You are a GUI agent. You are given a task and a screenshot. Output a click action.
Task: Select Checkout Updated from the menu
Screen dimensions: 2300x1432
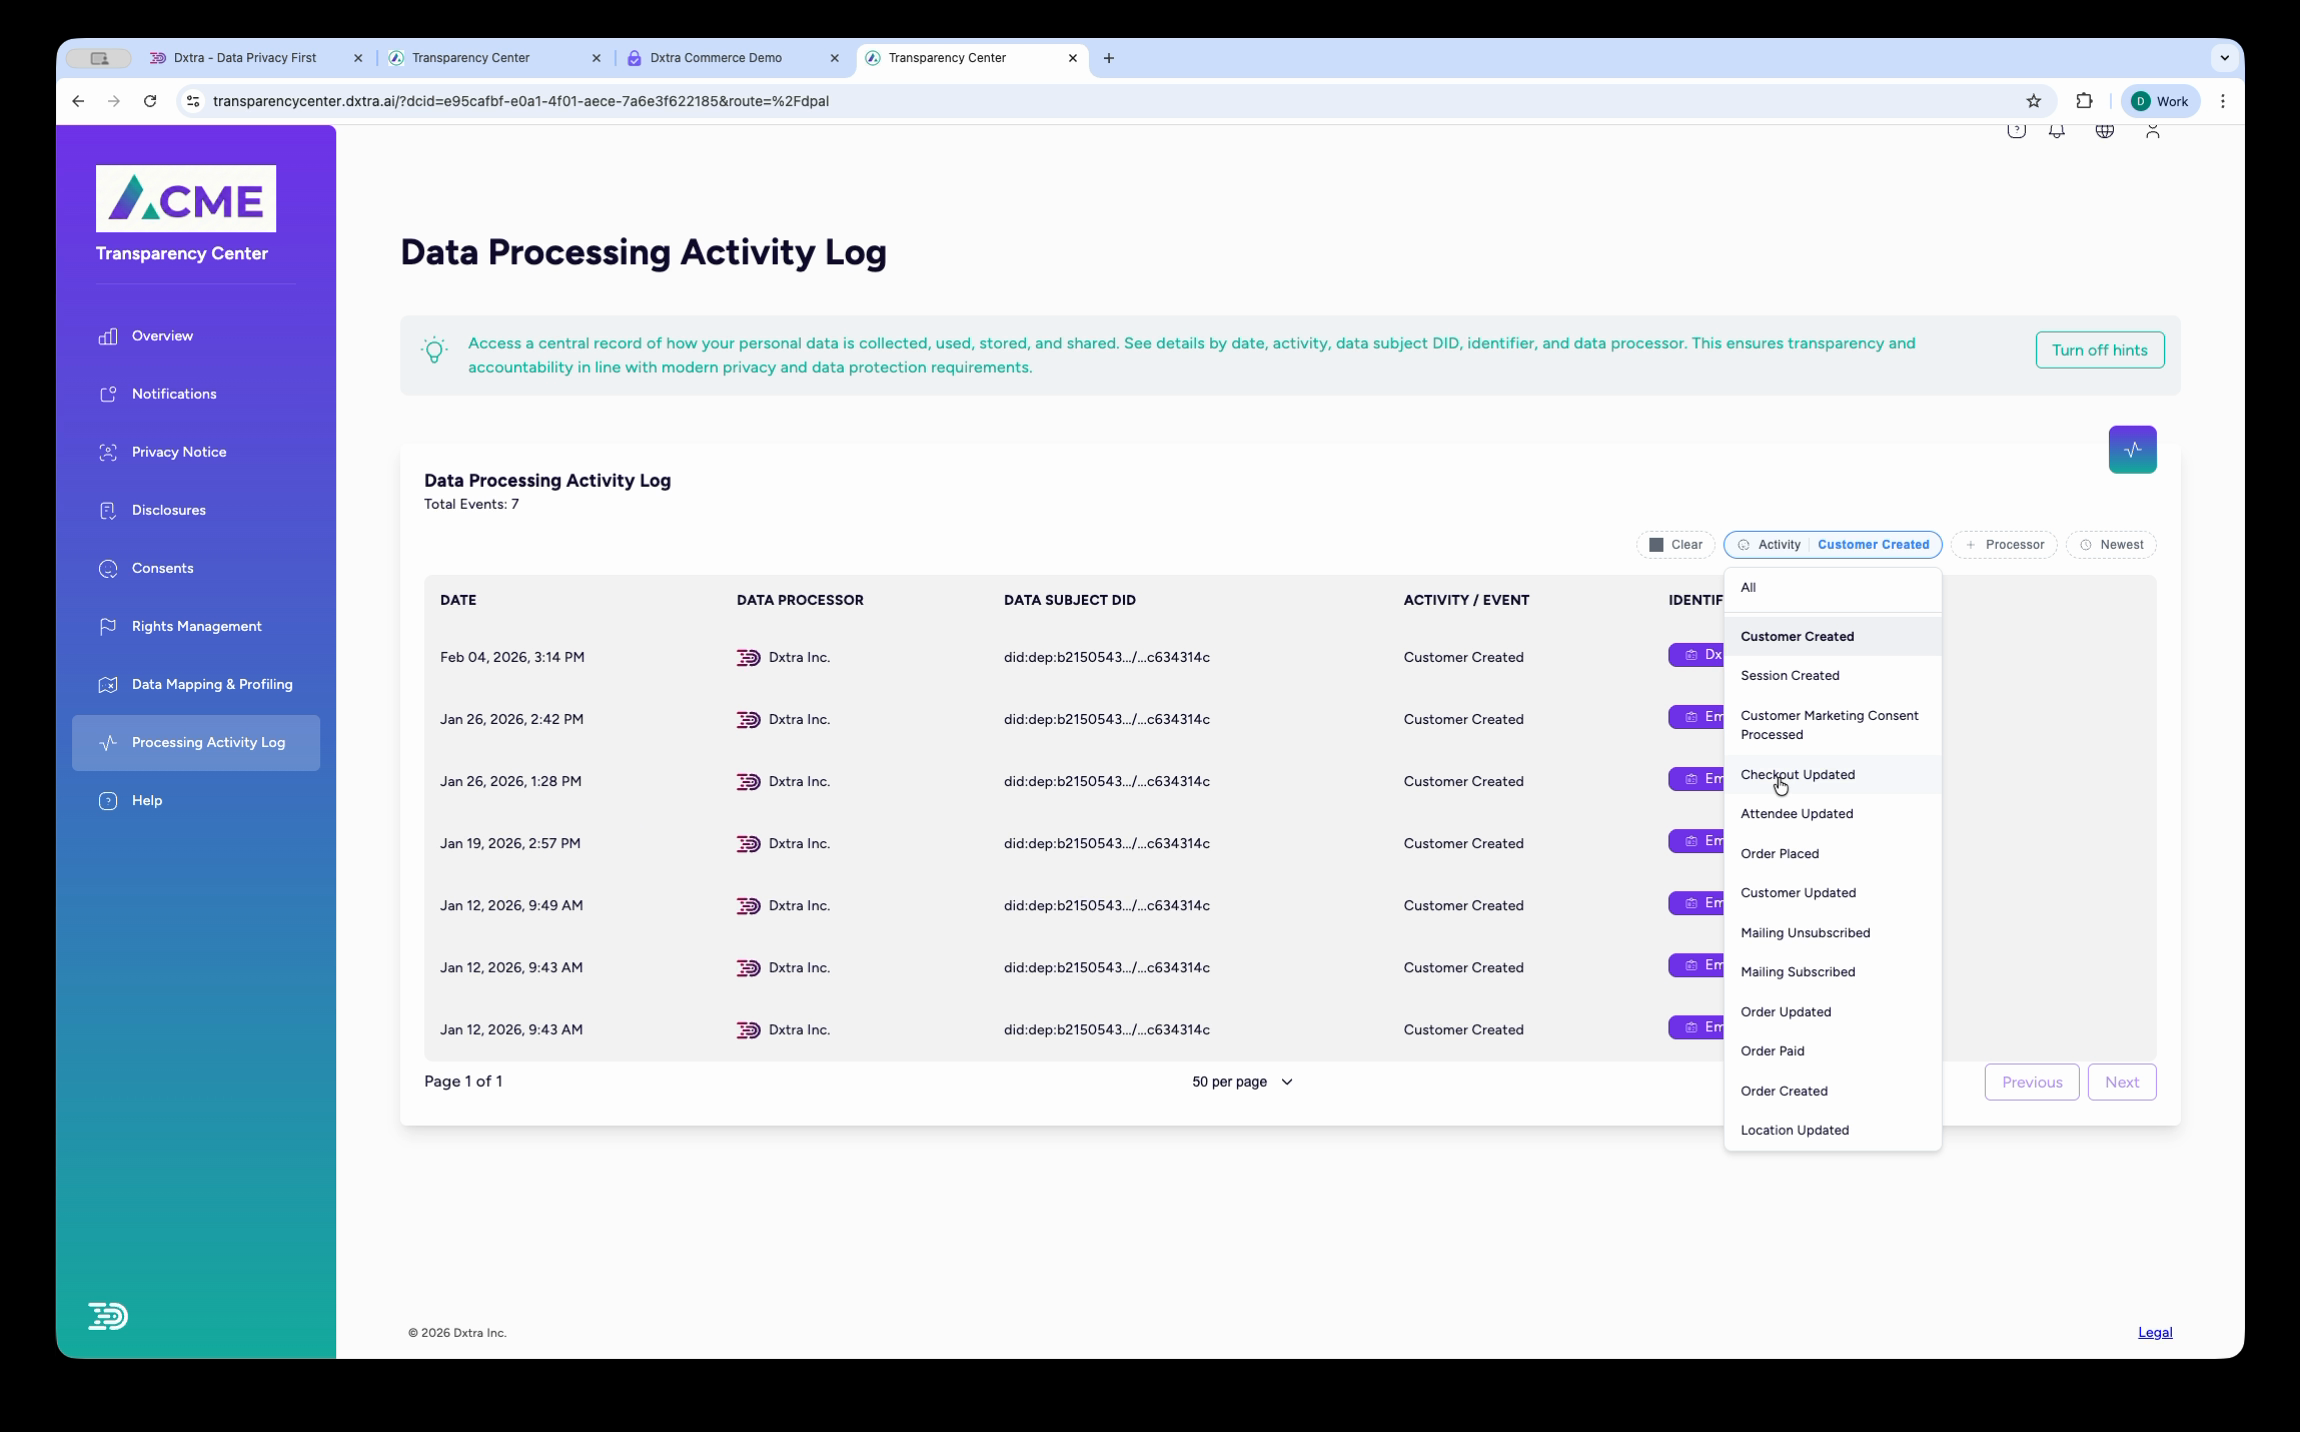[1797, 774]
